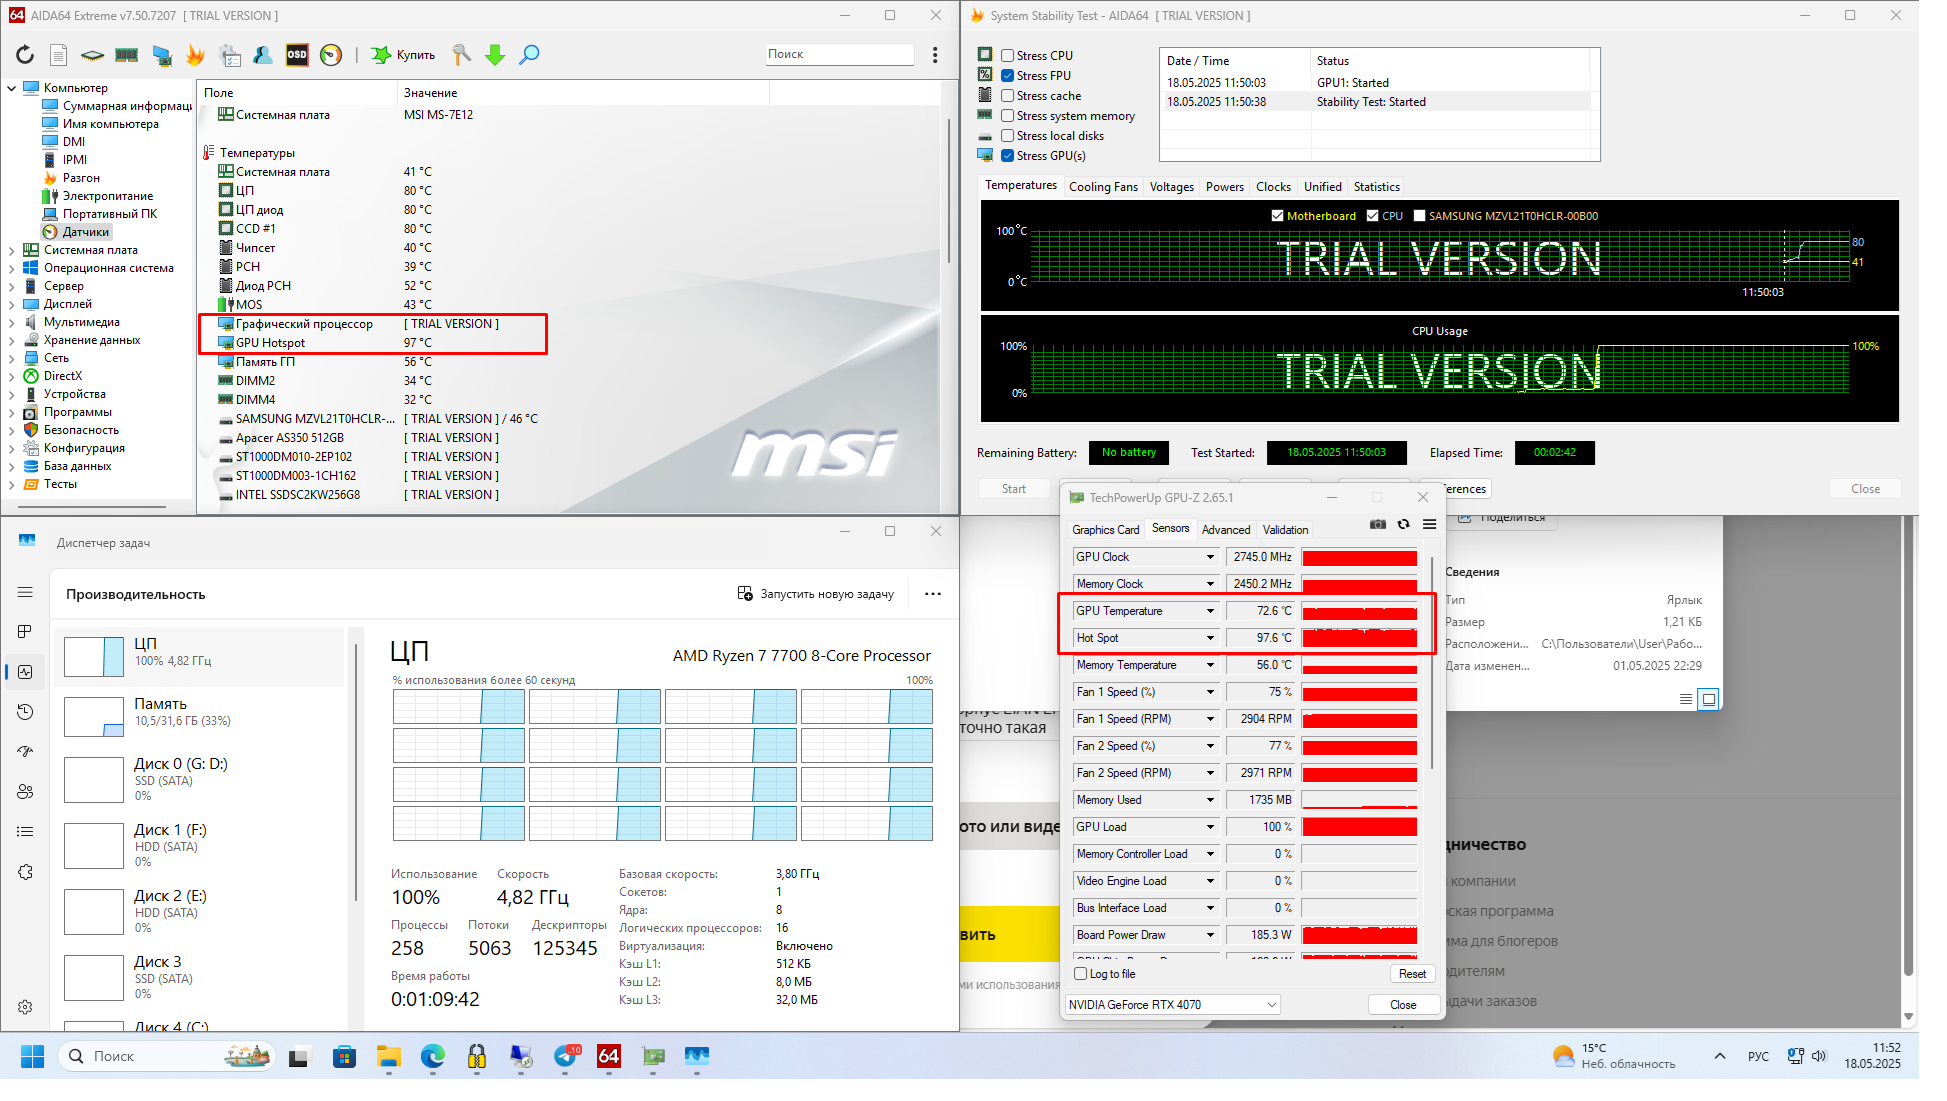Enable the Stress cache checkbox
1947x1101 pixels.
[1008, 96]
